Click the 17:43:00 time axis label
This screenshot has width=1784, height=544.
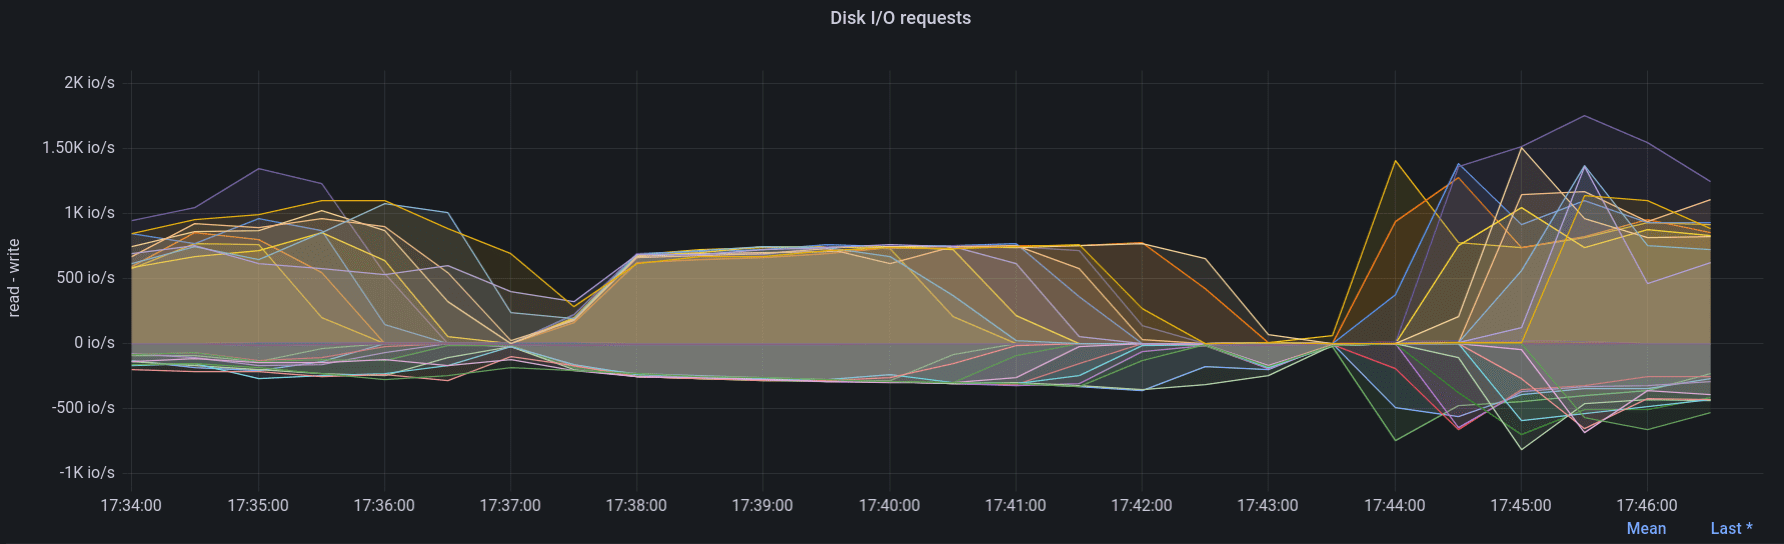[x=1267, y=506]
